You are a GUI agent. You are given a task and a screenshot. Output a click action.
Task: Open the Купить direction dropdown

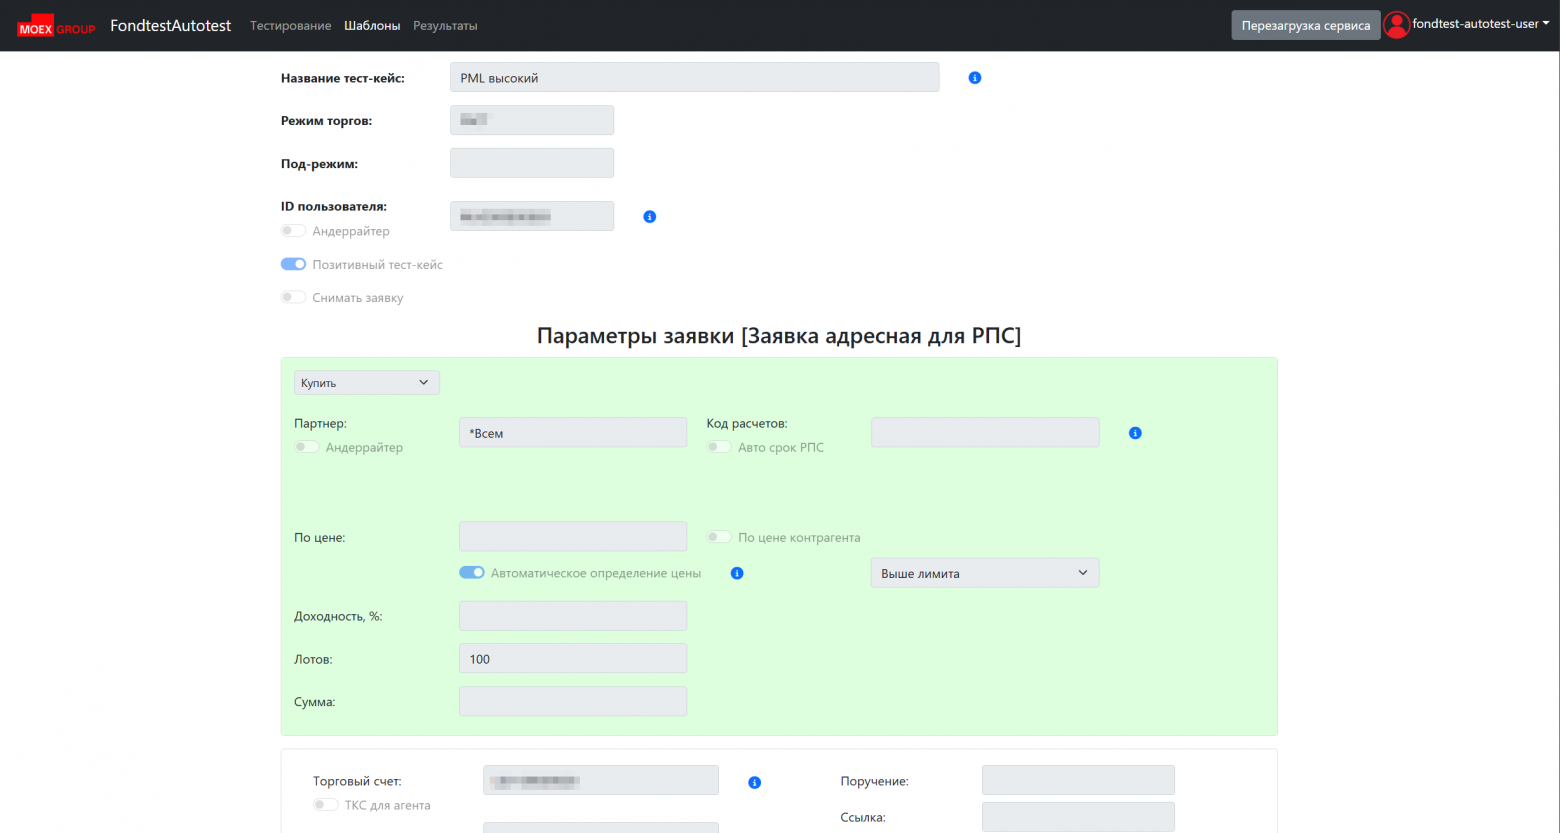(366, 383)
